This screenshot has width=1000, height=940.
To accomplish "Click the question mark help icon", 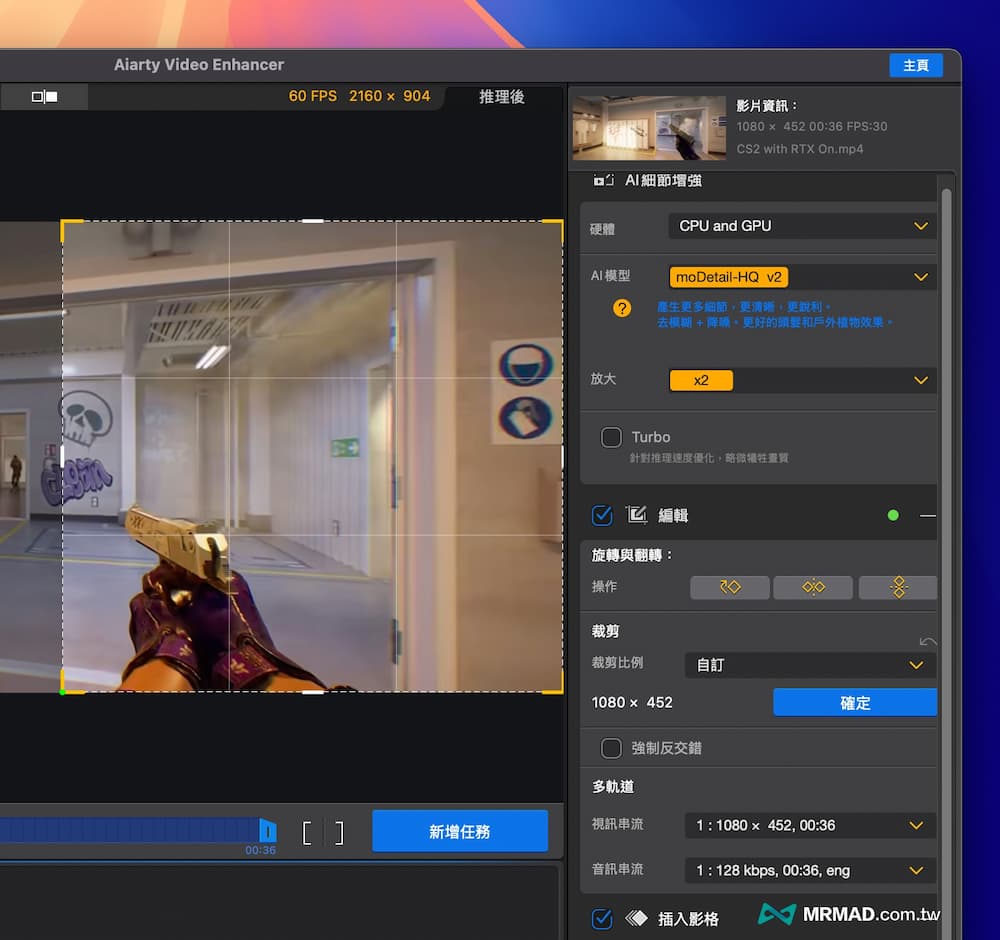I will pyautogui.click(x=622, y=309).
